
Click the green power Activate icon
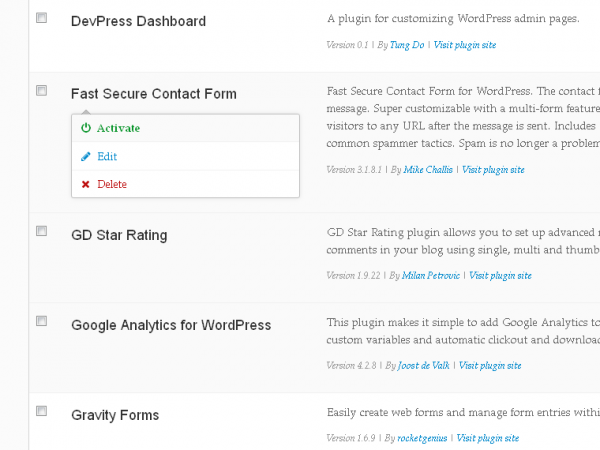[86, 128]
